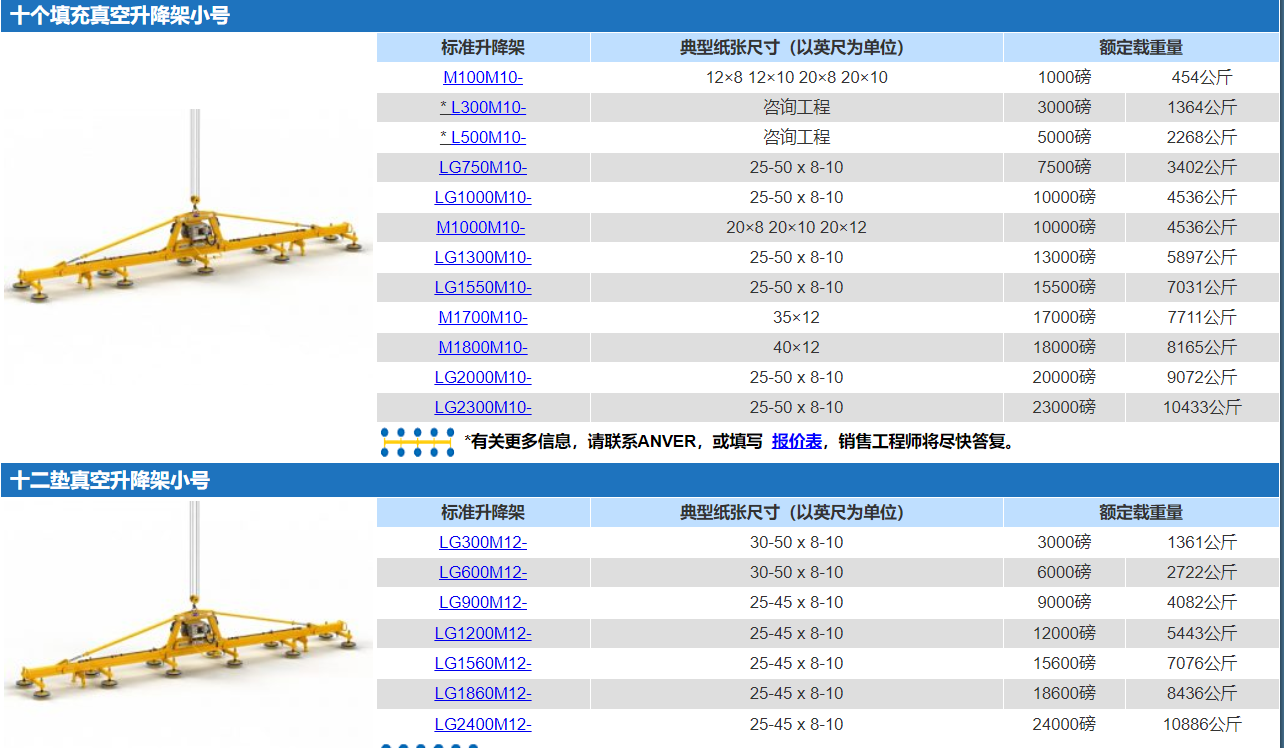1284x748 pixels.
Task: Select the 12×8 12×10 20×8 20×10 size cell
Action: [x=796, y=77]
